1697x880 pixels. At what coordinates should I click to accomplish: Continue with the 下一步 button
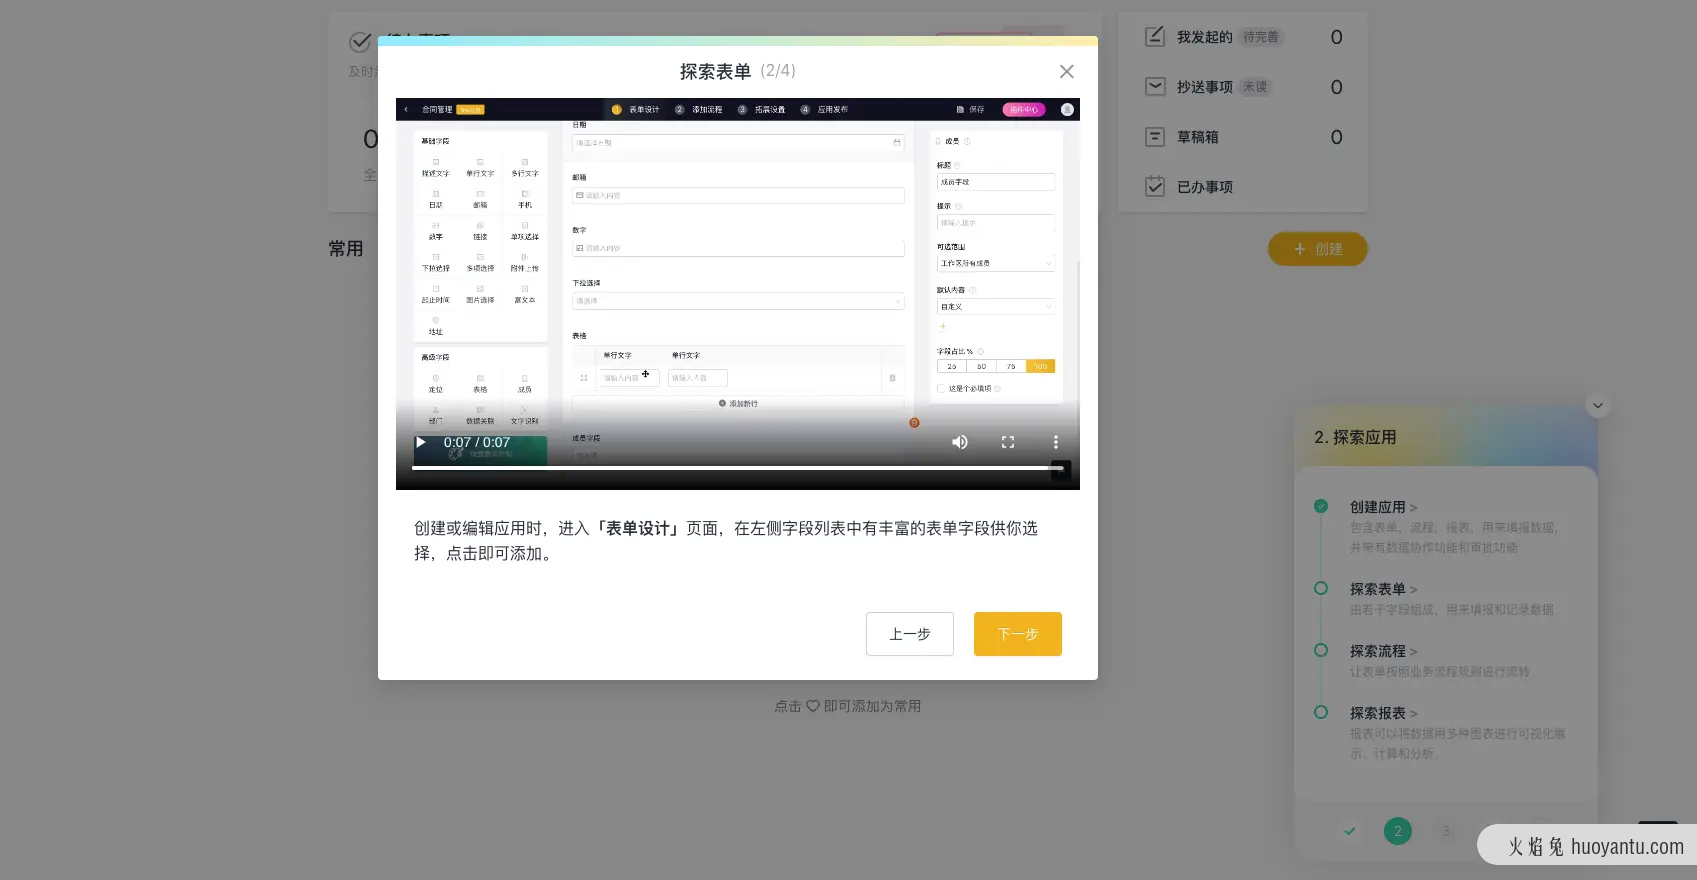(x=1018, y=634)
